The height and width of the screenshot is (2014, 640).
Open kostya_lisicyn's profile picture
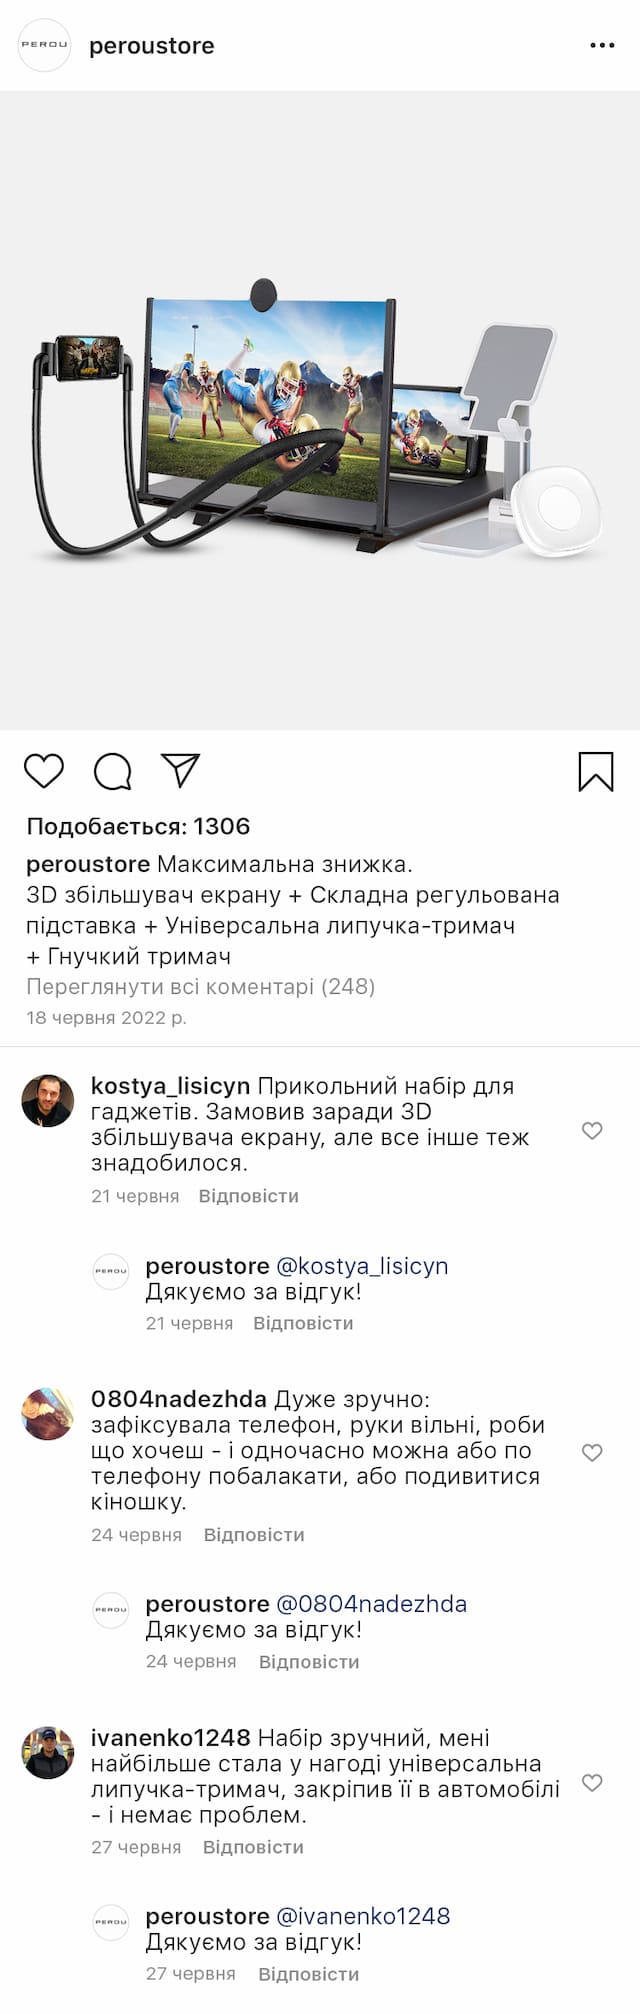click(48, 1101)
